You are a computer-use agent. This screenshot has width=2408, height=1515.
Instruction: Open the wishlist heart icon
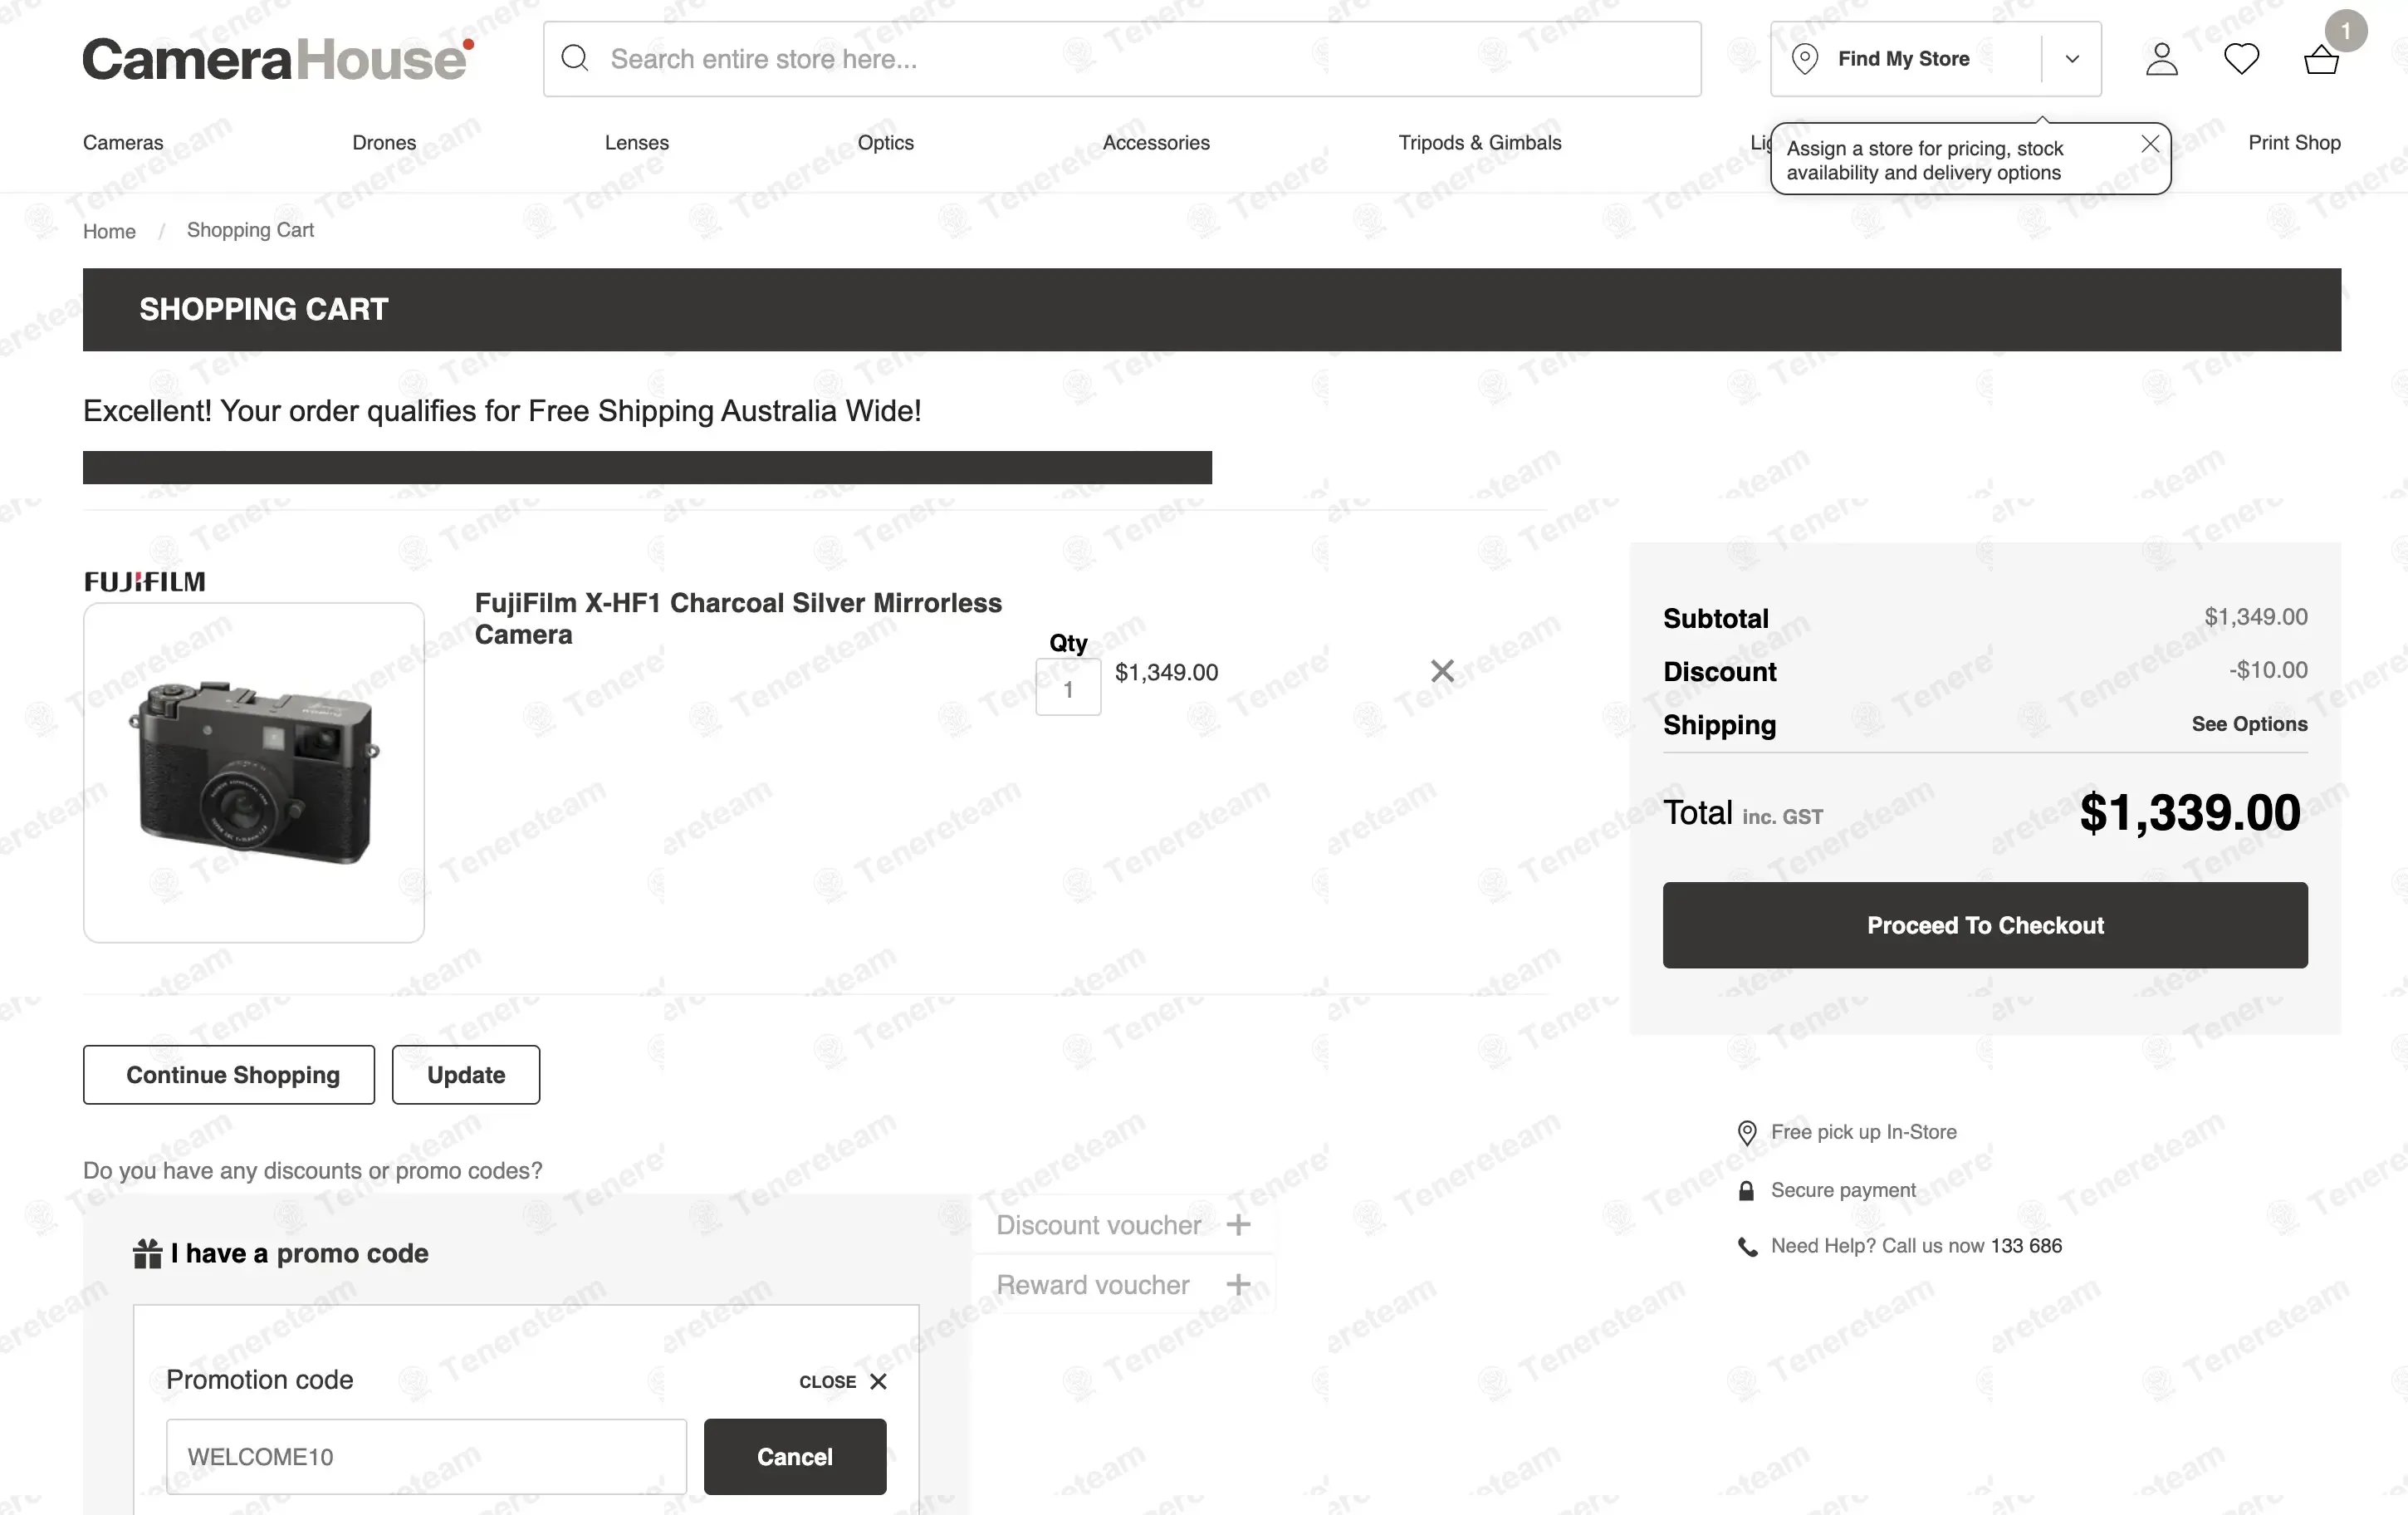point(2241,59)
